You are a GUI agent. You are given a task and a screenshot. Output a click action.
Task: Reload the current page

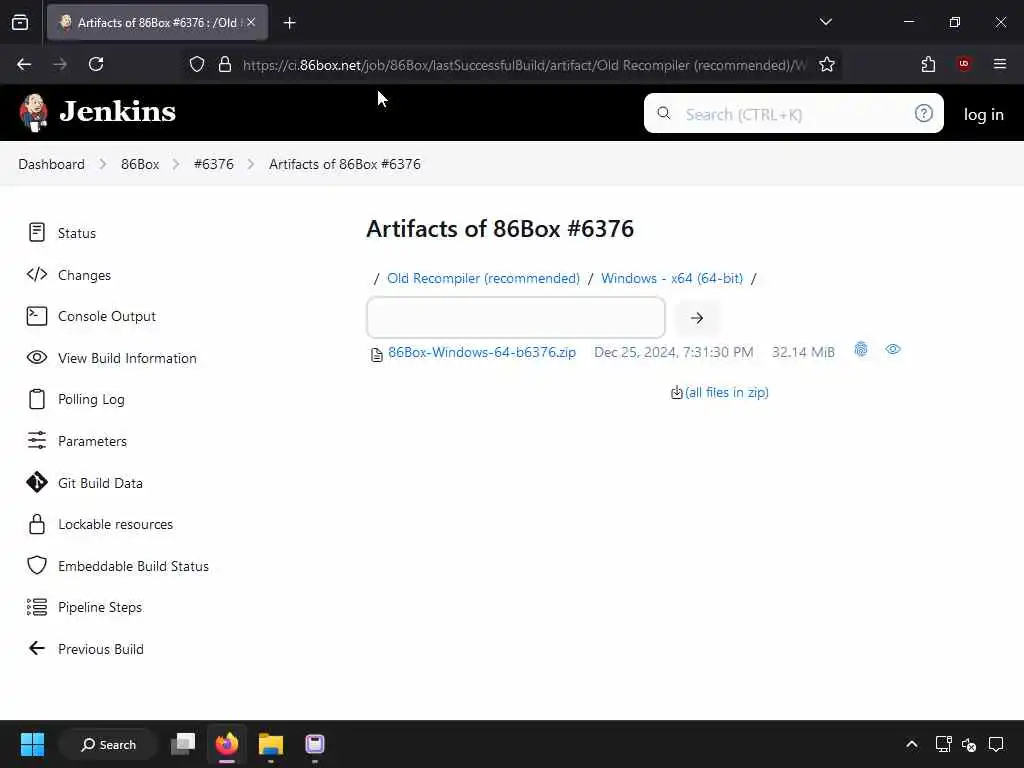[x=96, y=64]
